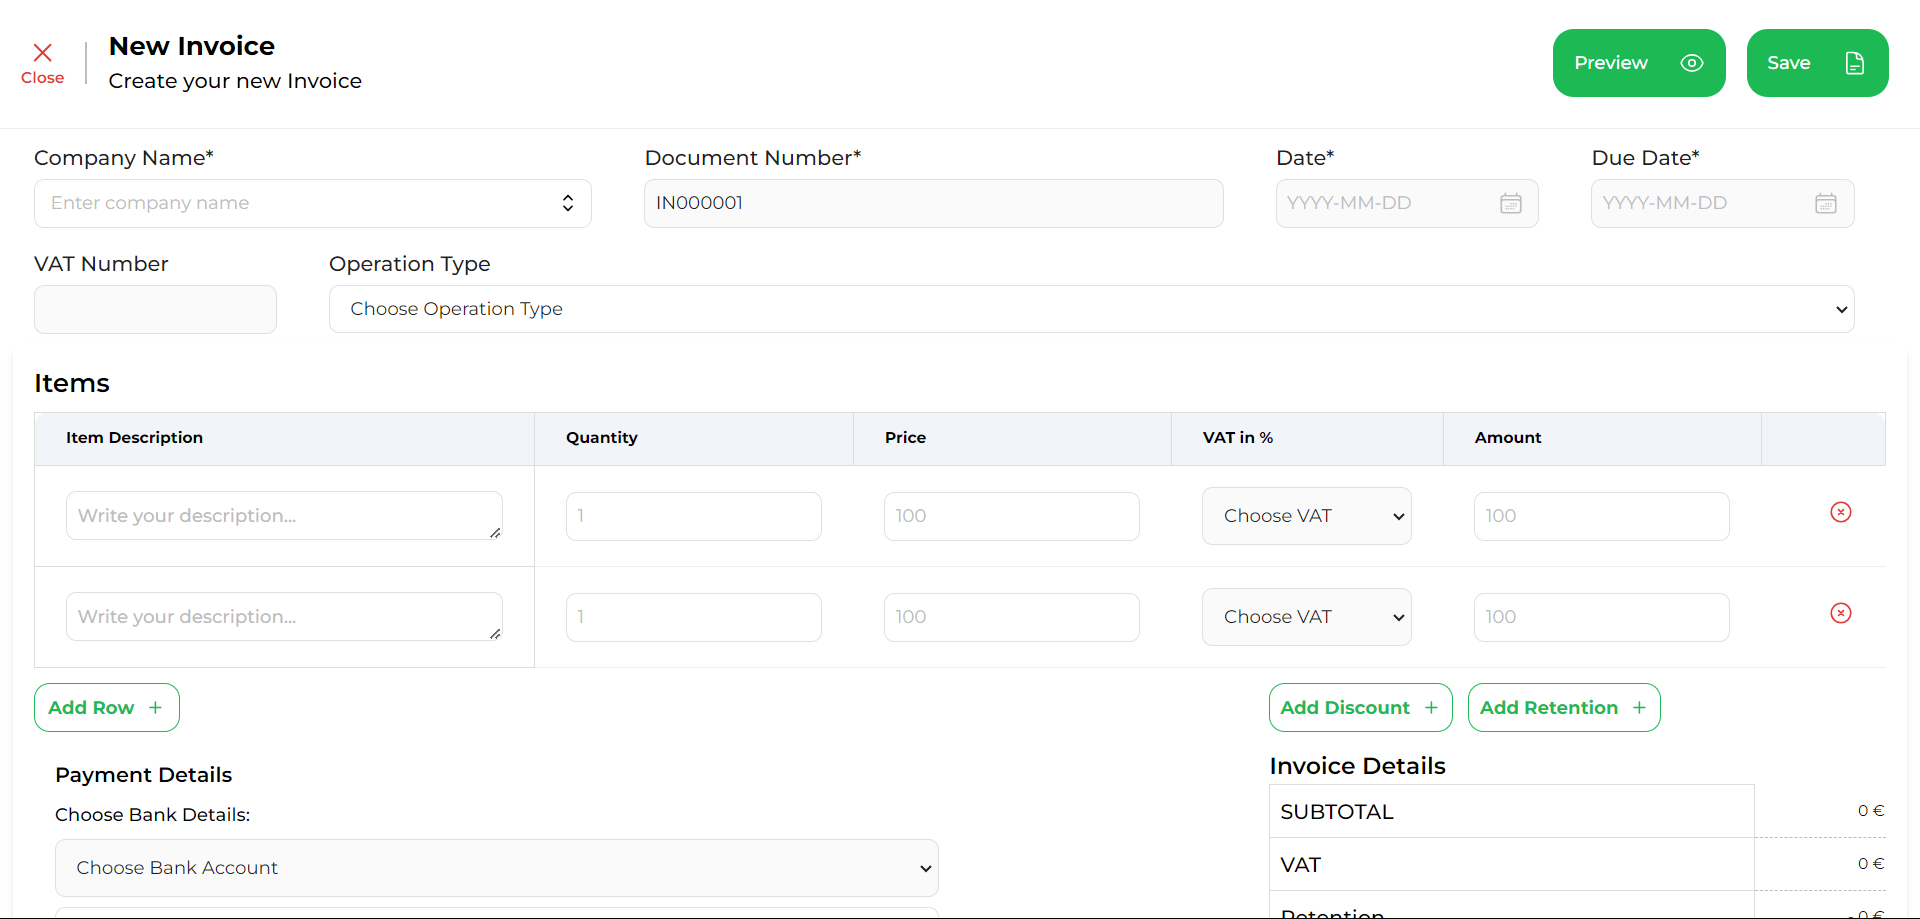Open the Choose Operation Type dropdown
Viewport: 1920px width, 919px height.
pos(1092,309)
